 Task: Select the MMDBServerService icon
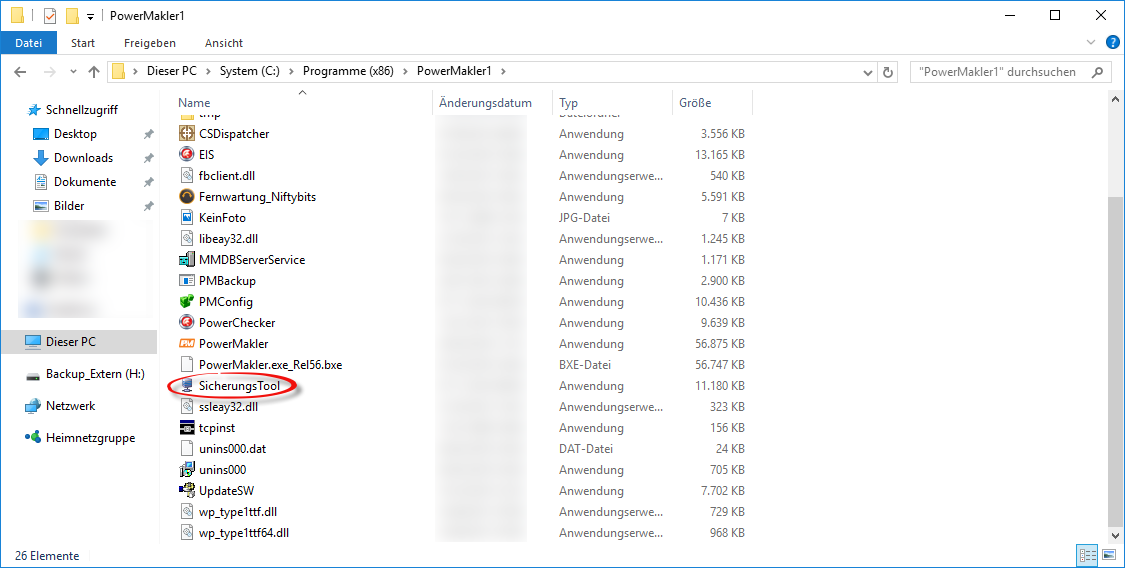pyautogui.click(x=187, y=260)
